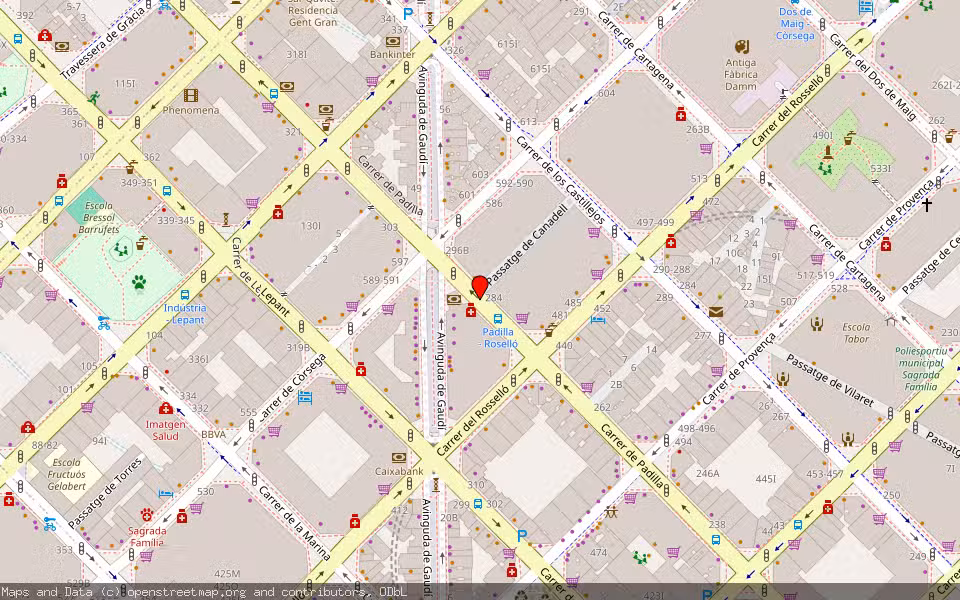
Task: Click the bicycle icon near Passatge de Torres
Action: (50, 524)
